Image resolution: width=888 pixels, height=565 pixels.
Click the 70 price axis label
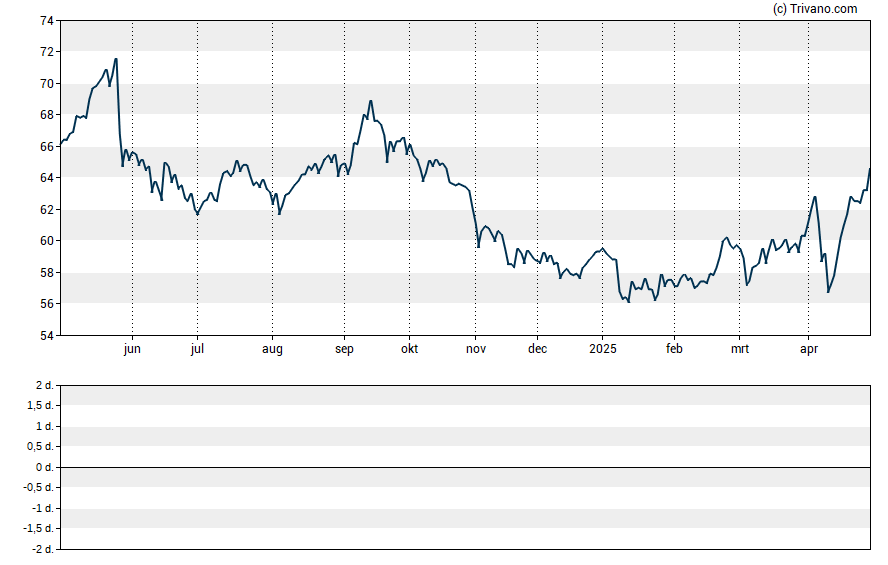tap(46, 84)
